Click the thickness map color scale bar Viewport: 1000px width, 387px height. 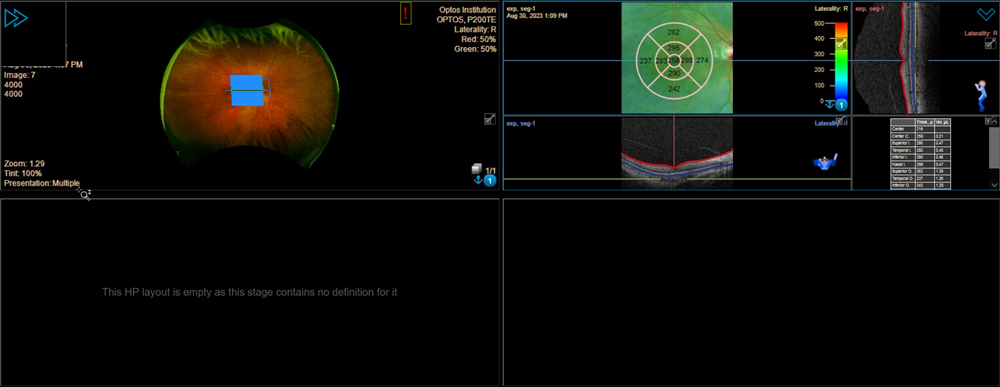(x=841, y=61)
